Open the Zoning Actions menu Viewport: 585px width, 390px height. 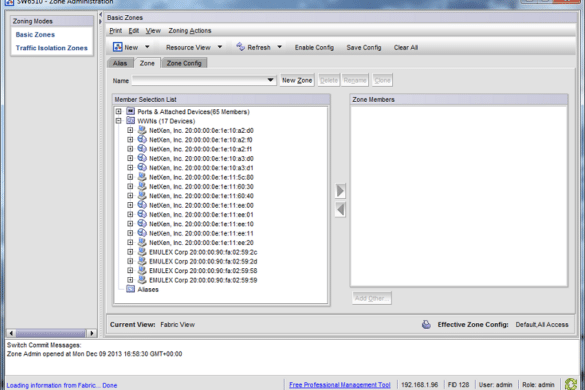(x=190, y=31)
